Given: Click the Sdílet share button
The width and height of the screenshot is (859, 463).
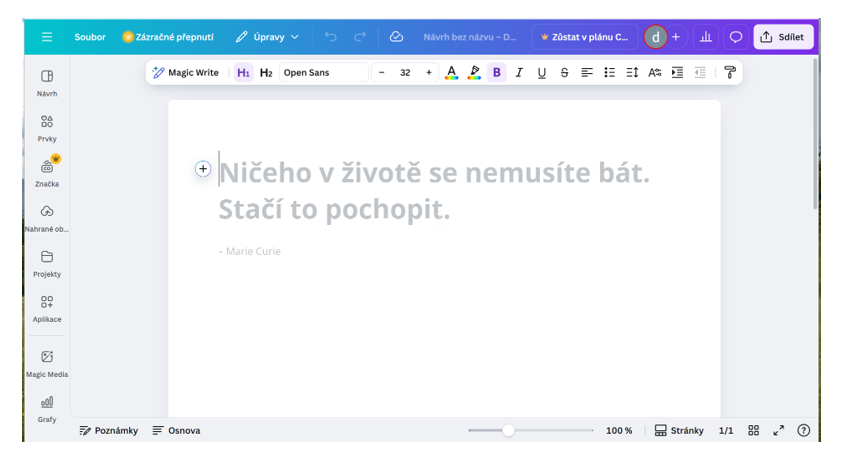Looking at the screenshot, I should (x=782, y=37).
